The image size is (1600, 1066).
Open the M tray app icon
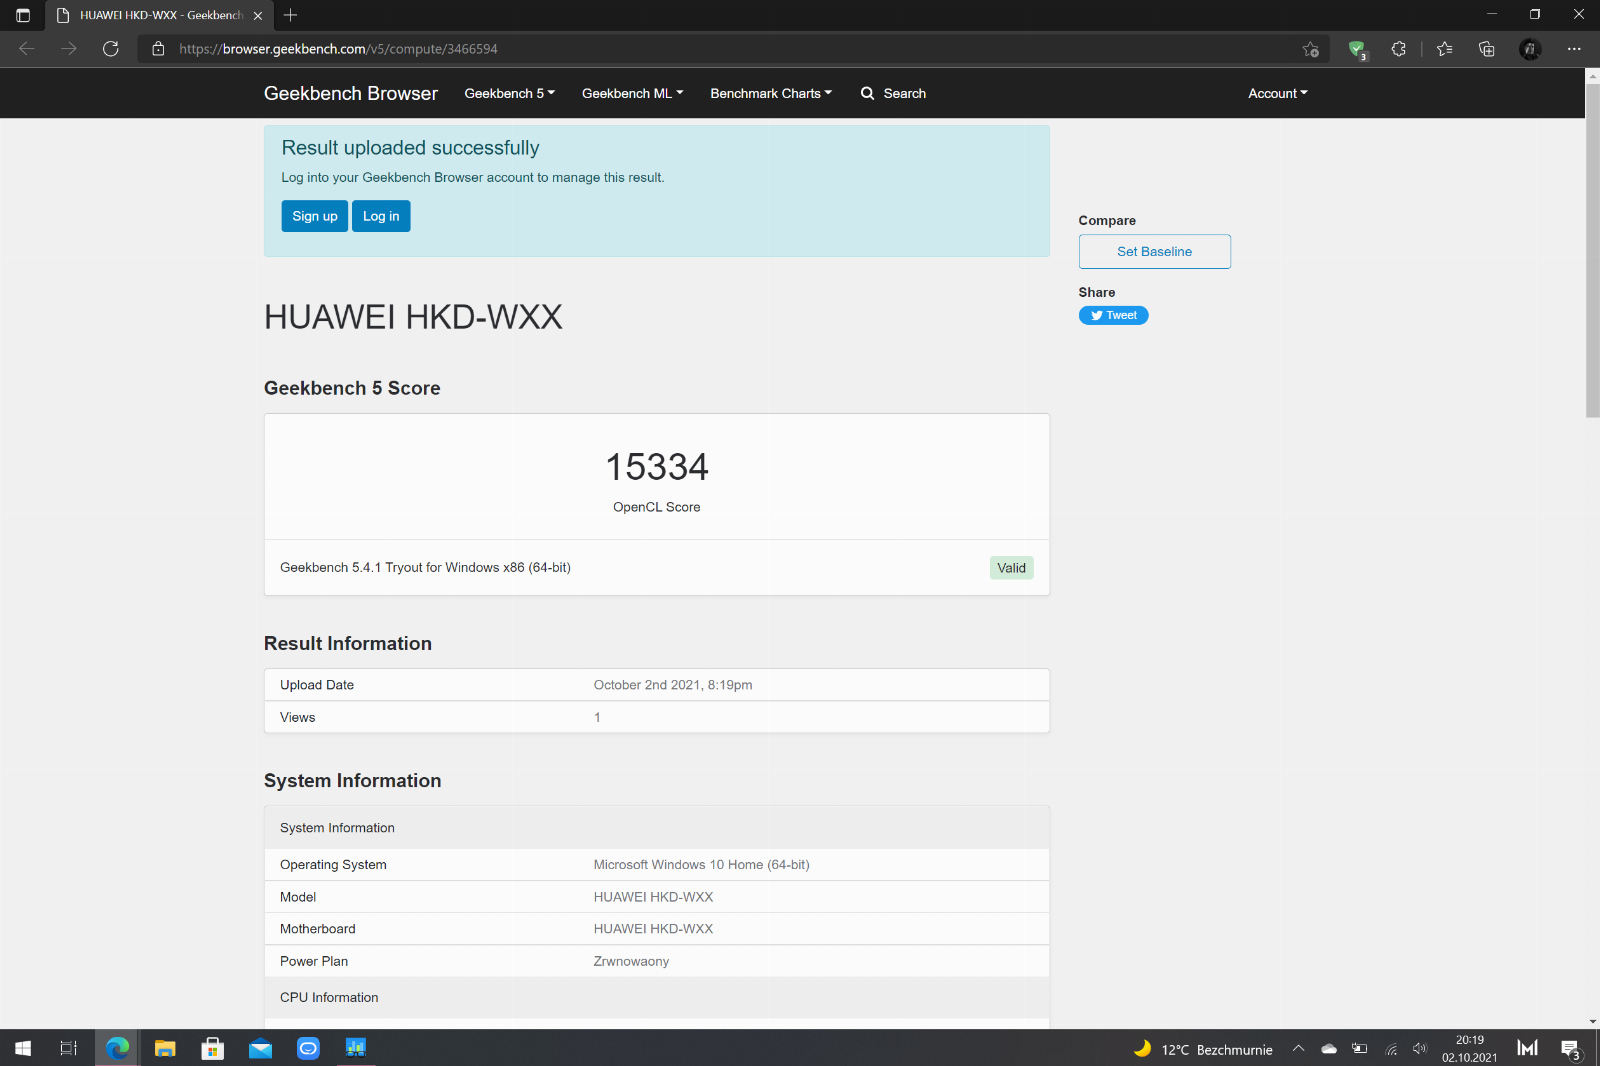[x=1527, y=1048]
